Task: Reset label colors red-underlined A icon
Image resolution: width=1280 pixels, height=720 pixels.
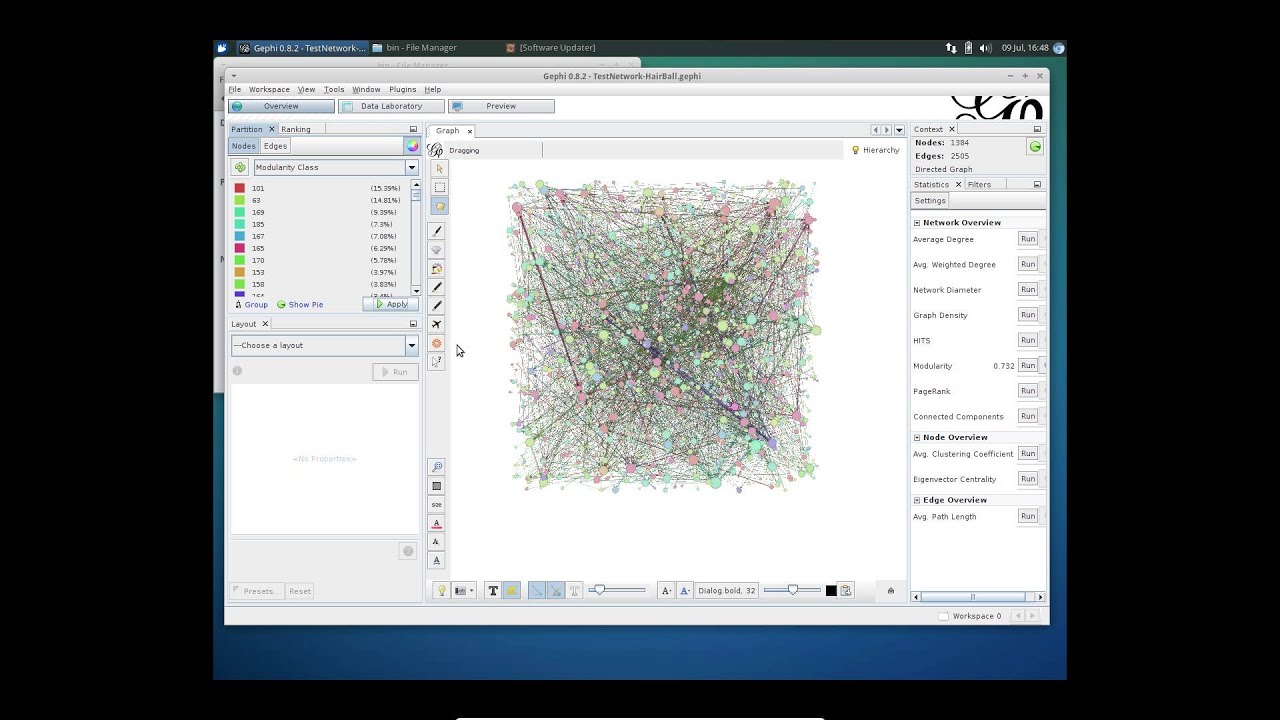Action: (437, 523)
